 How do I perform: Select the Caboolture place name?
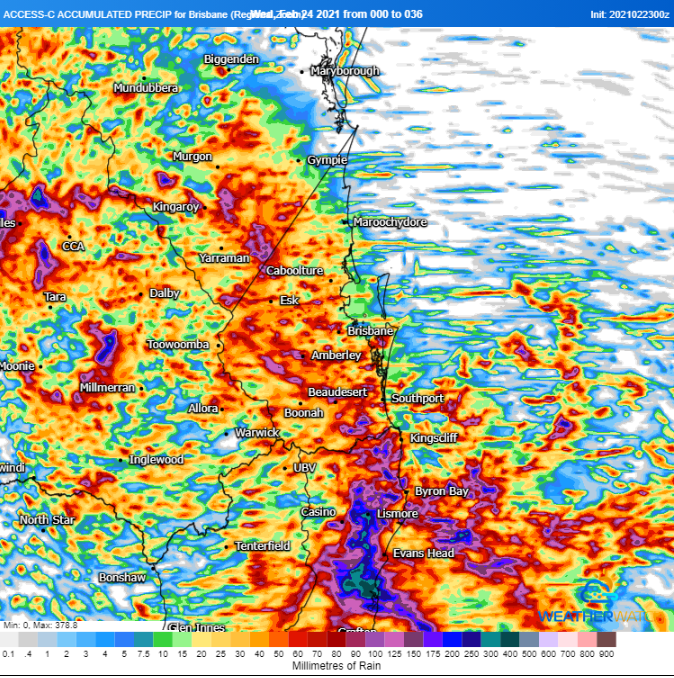(294, 271)
